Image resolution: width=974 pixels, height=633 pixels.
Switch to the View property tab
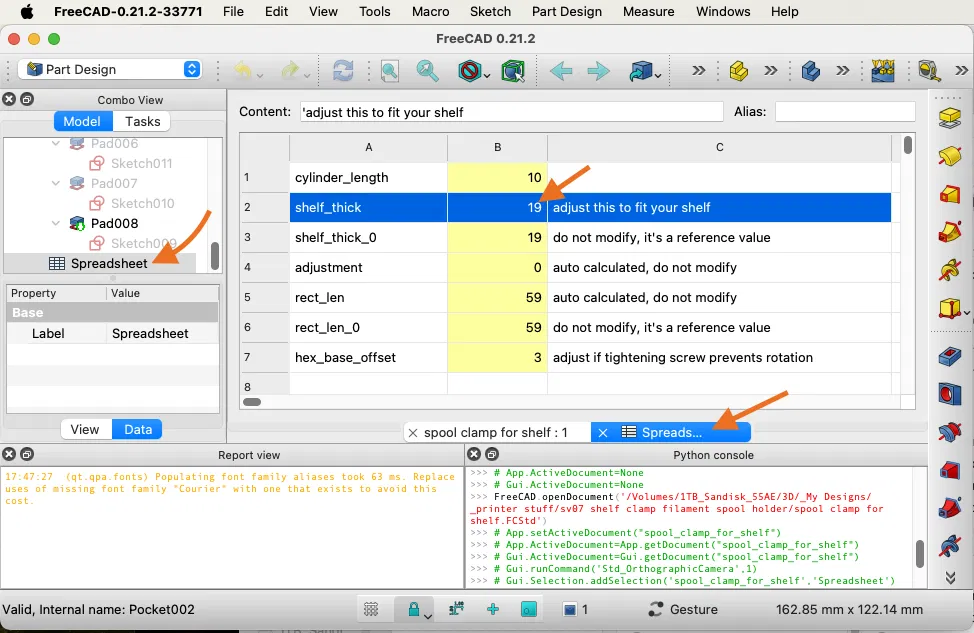84,429
